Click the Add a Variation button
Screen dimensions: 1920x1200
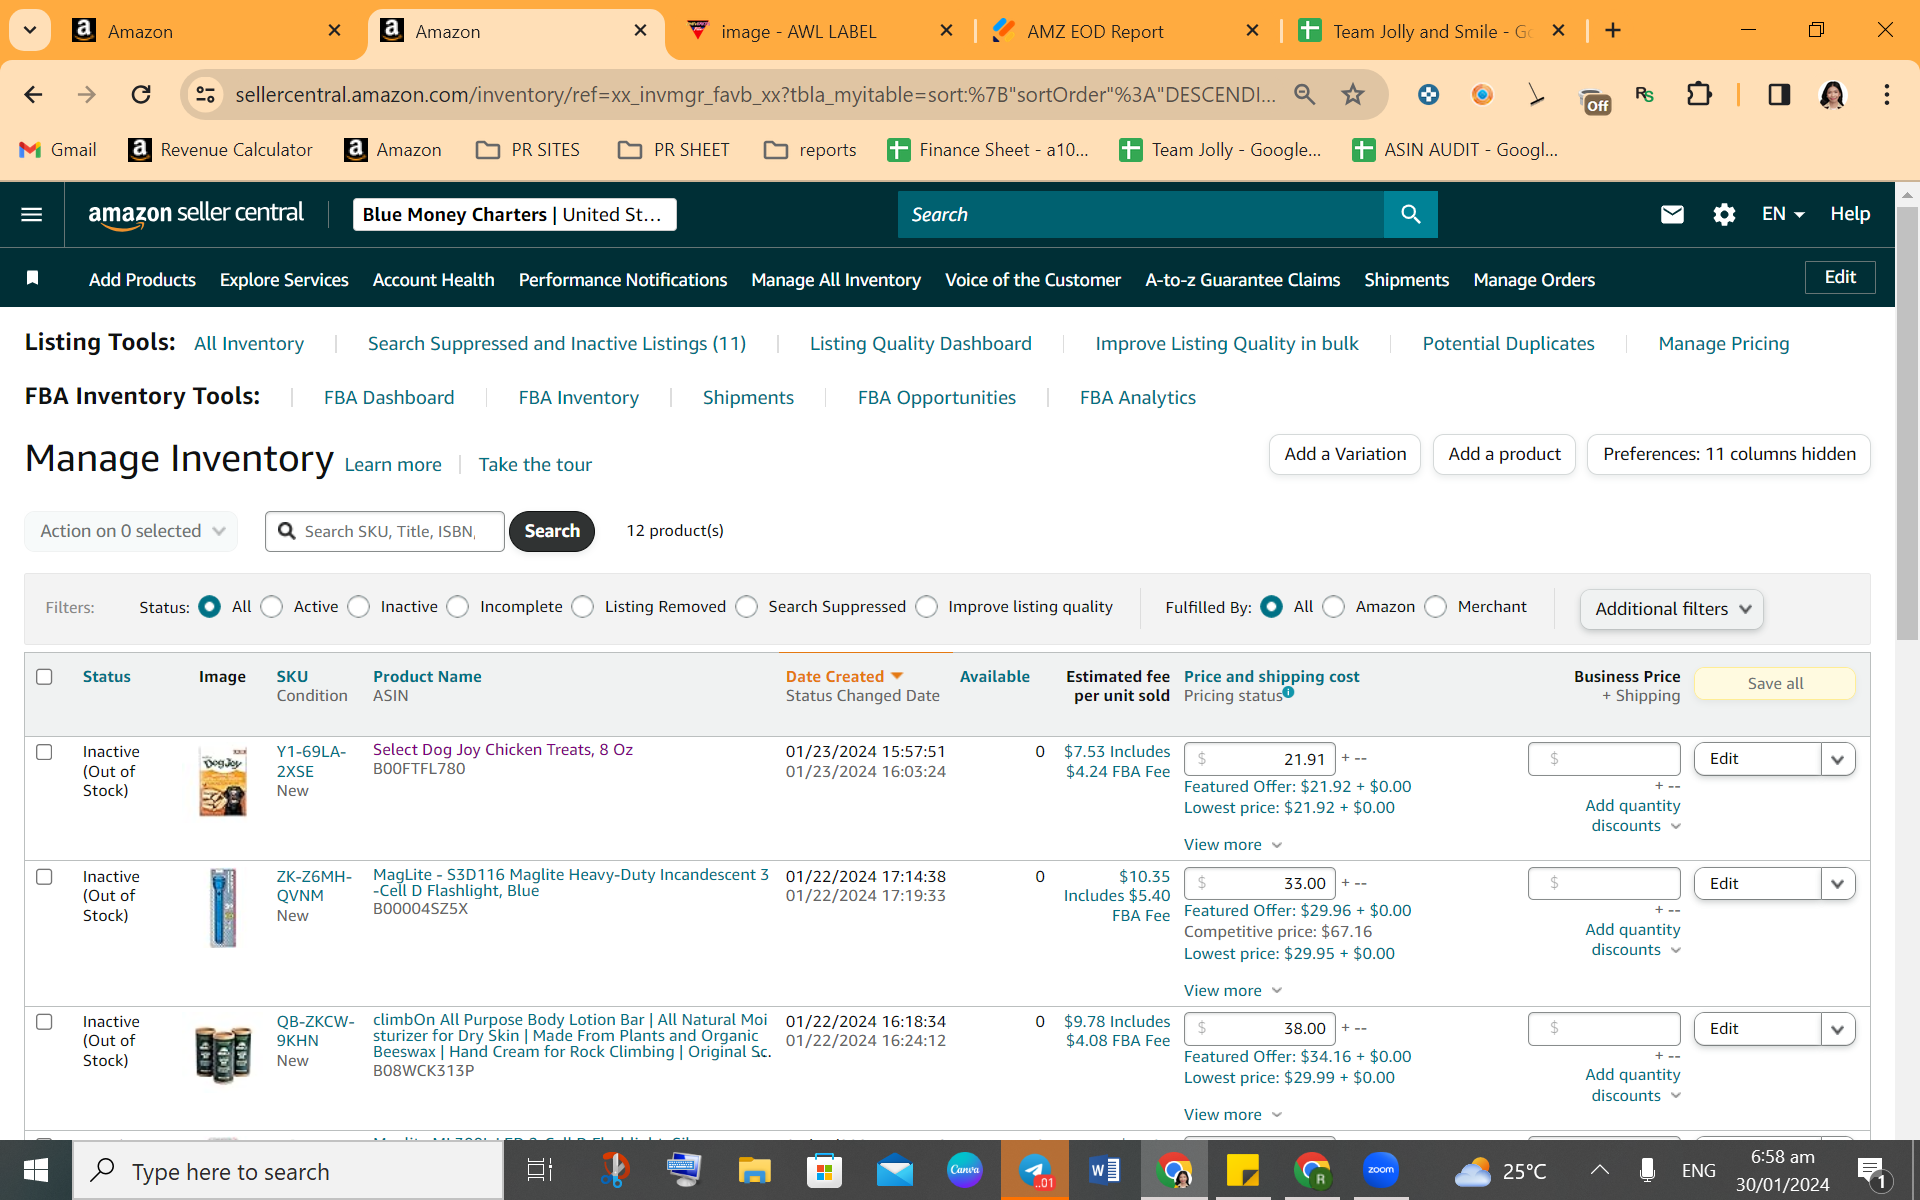[1345, 454]
